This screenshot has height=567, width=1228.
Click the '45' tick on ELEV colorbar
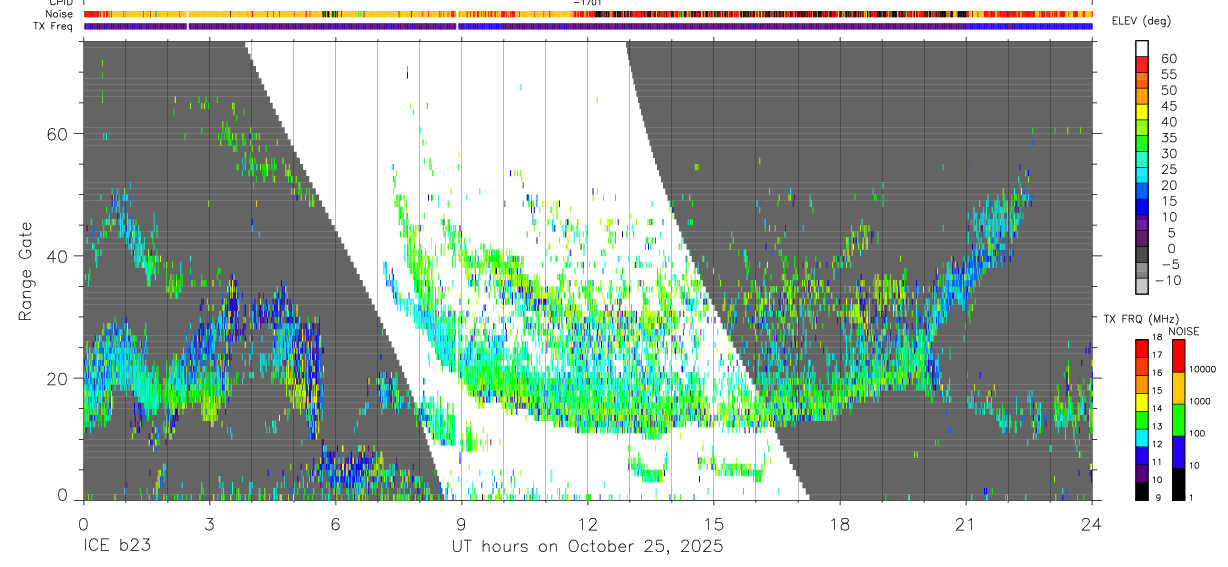pos(1168,107)
